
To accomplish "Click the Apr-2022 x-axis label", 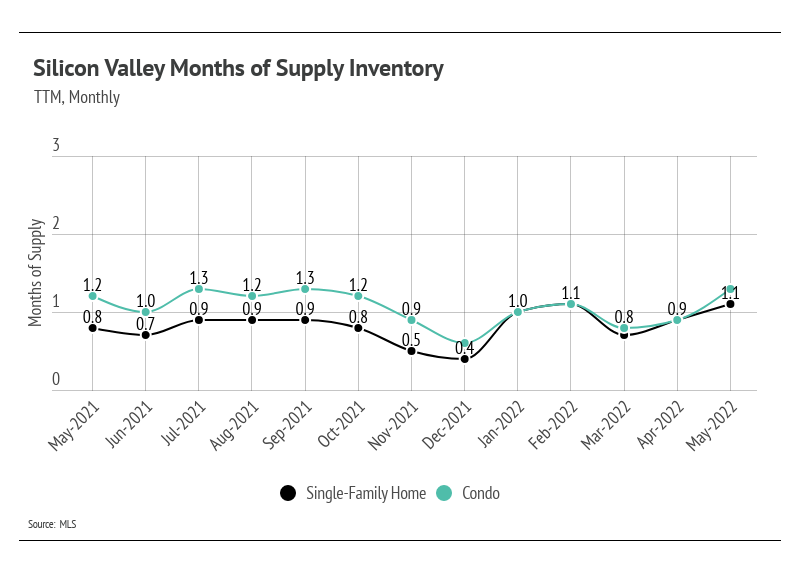I will pos(660,425).
